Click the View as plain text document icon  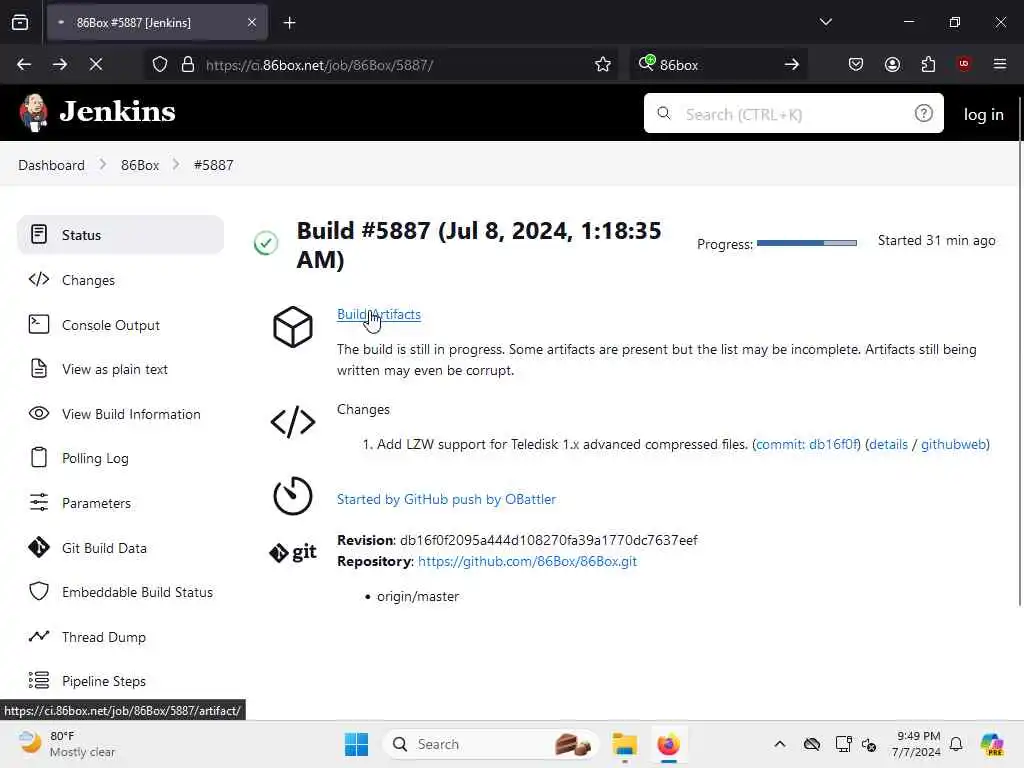coord(39,368)
